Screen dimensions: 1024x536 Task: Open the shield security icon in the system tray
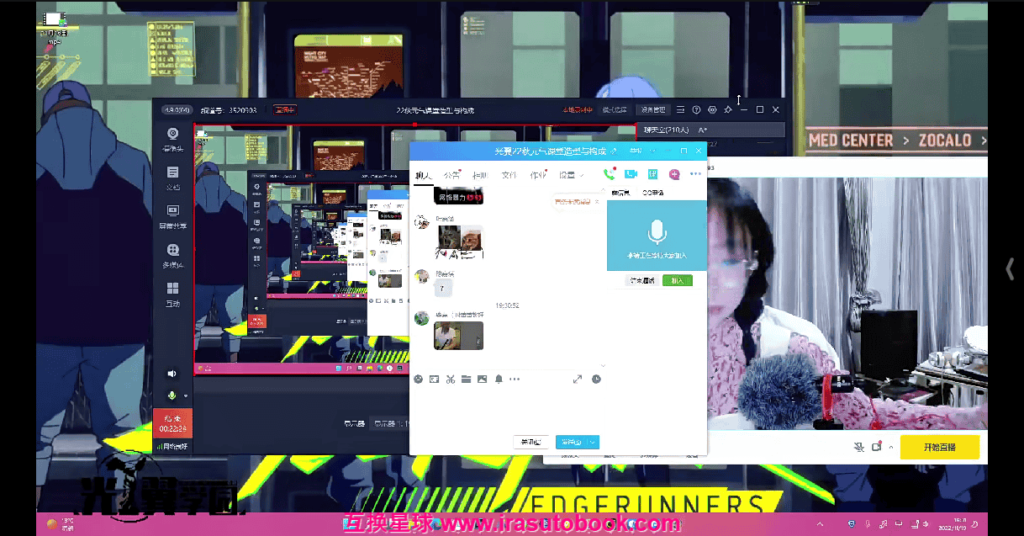click(x=851, y=524)
